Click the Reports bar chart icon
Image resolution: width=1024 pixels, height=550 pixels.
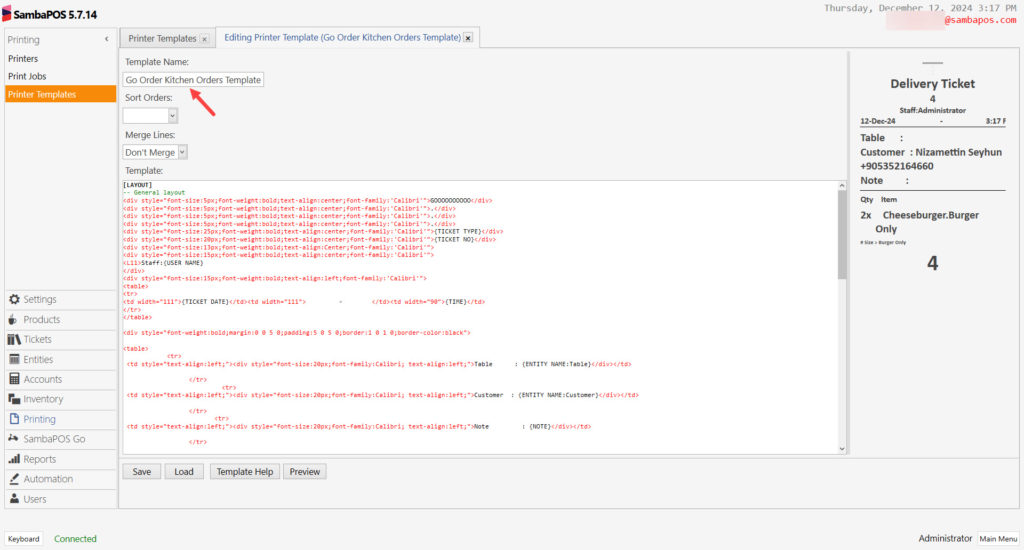click(14, 459)
